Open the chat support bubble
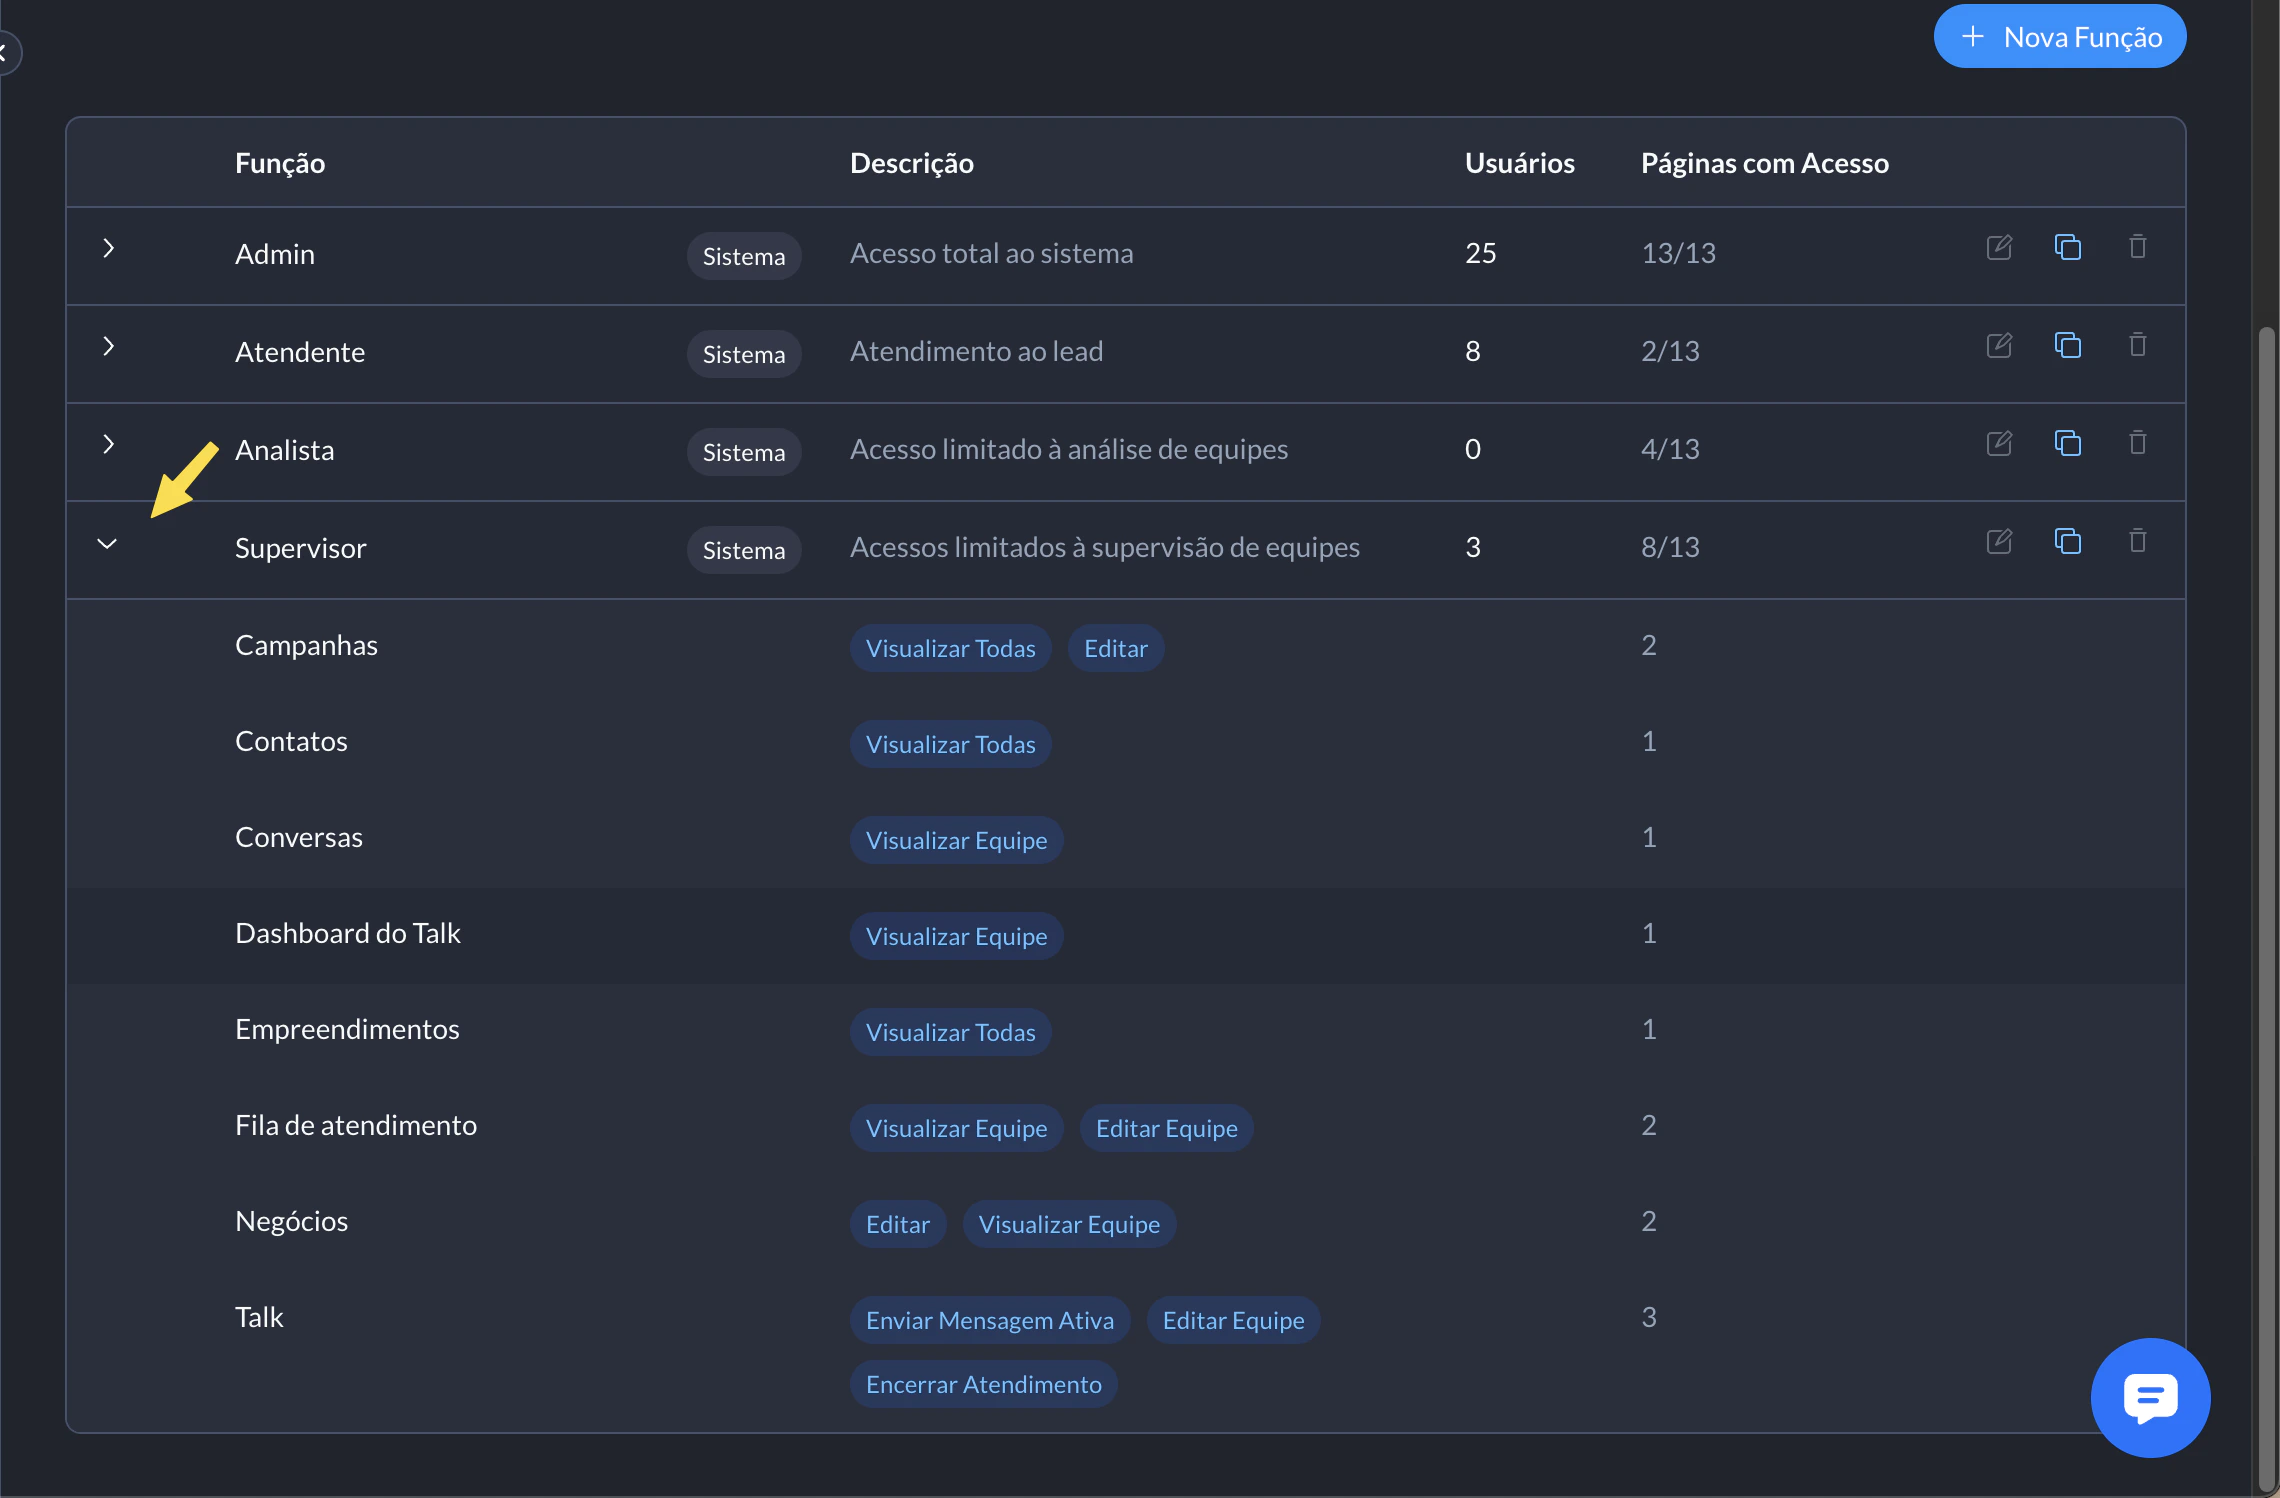 coord(2149,1397)
